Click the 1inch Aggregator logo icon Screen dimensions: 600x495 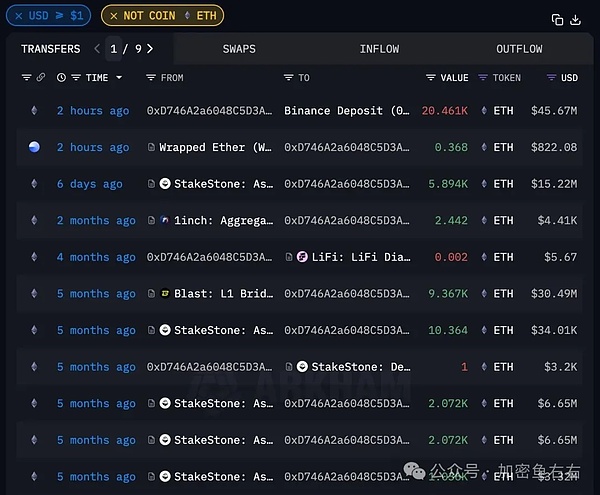[x=164, y=220]
